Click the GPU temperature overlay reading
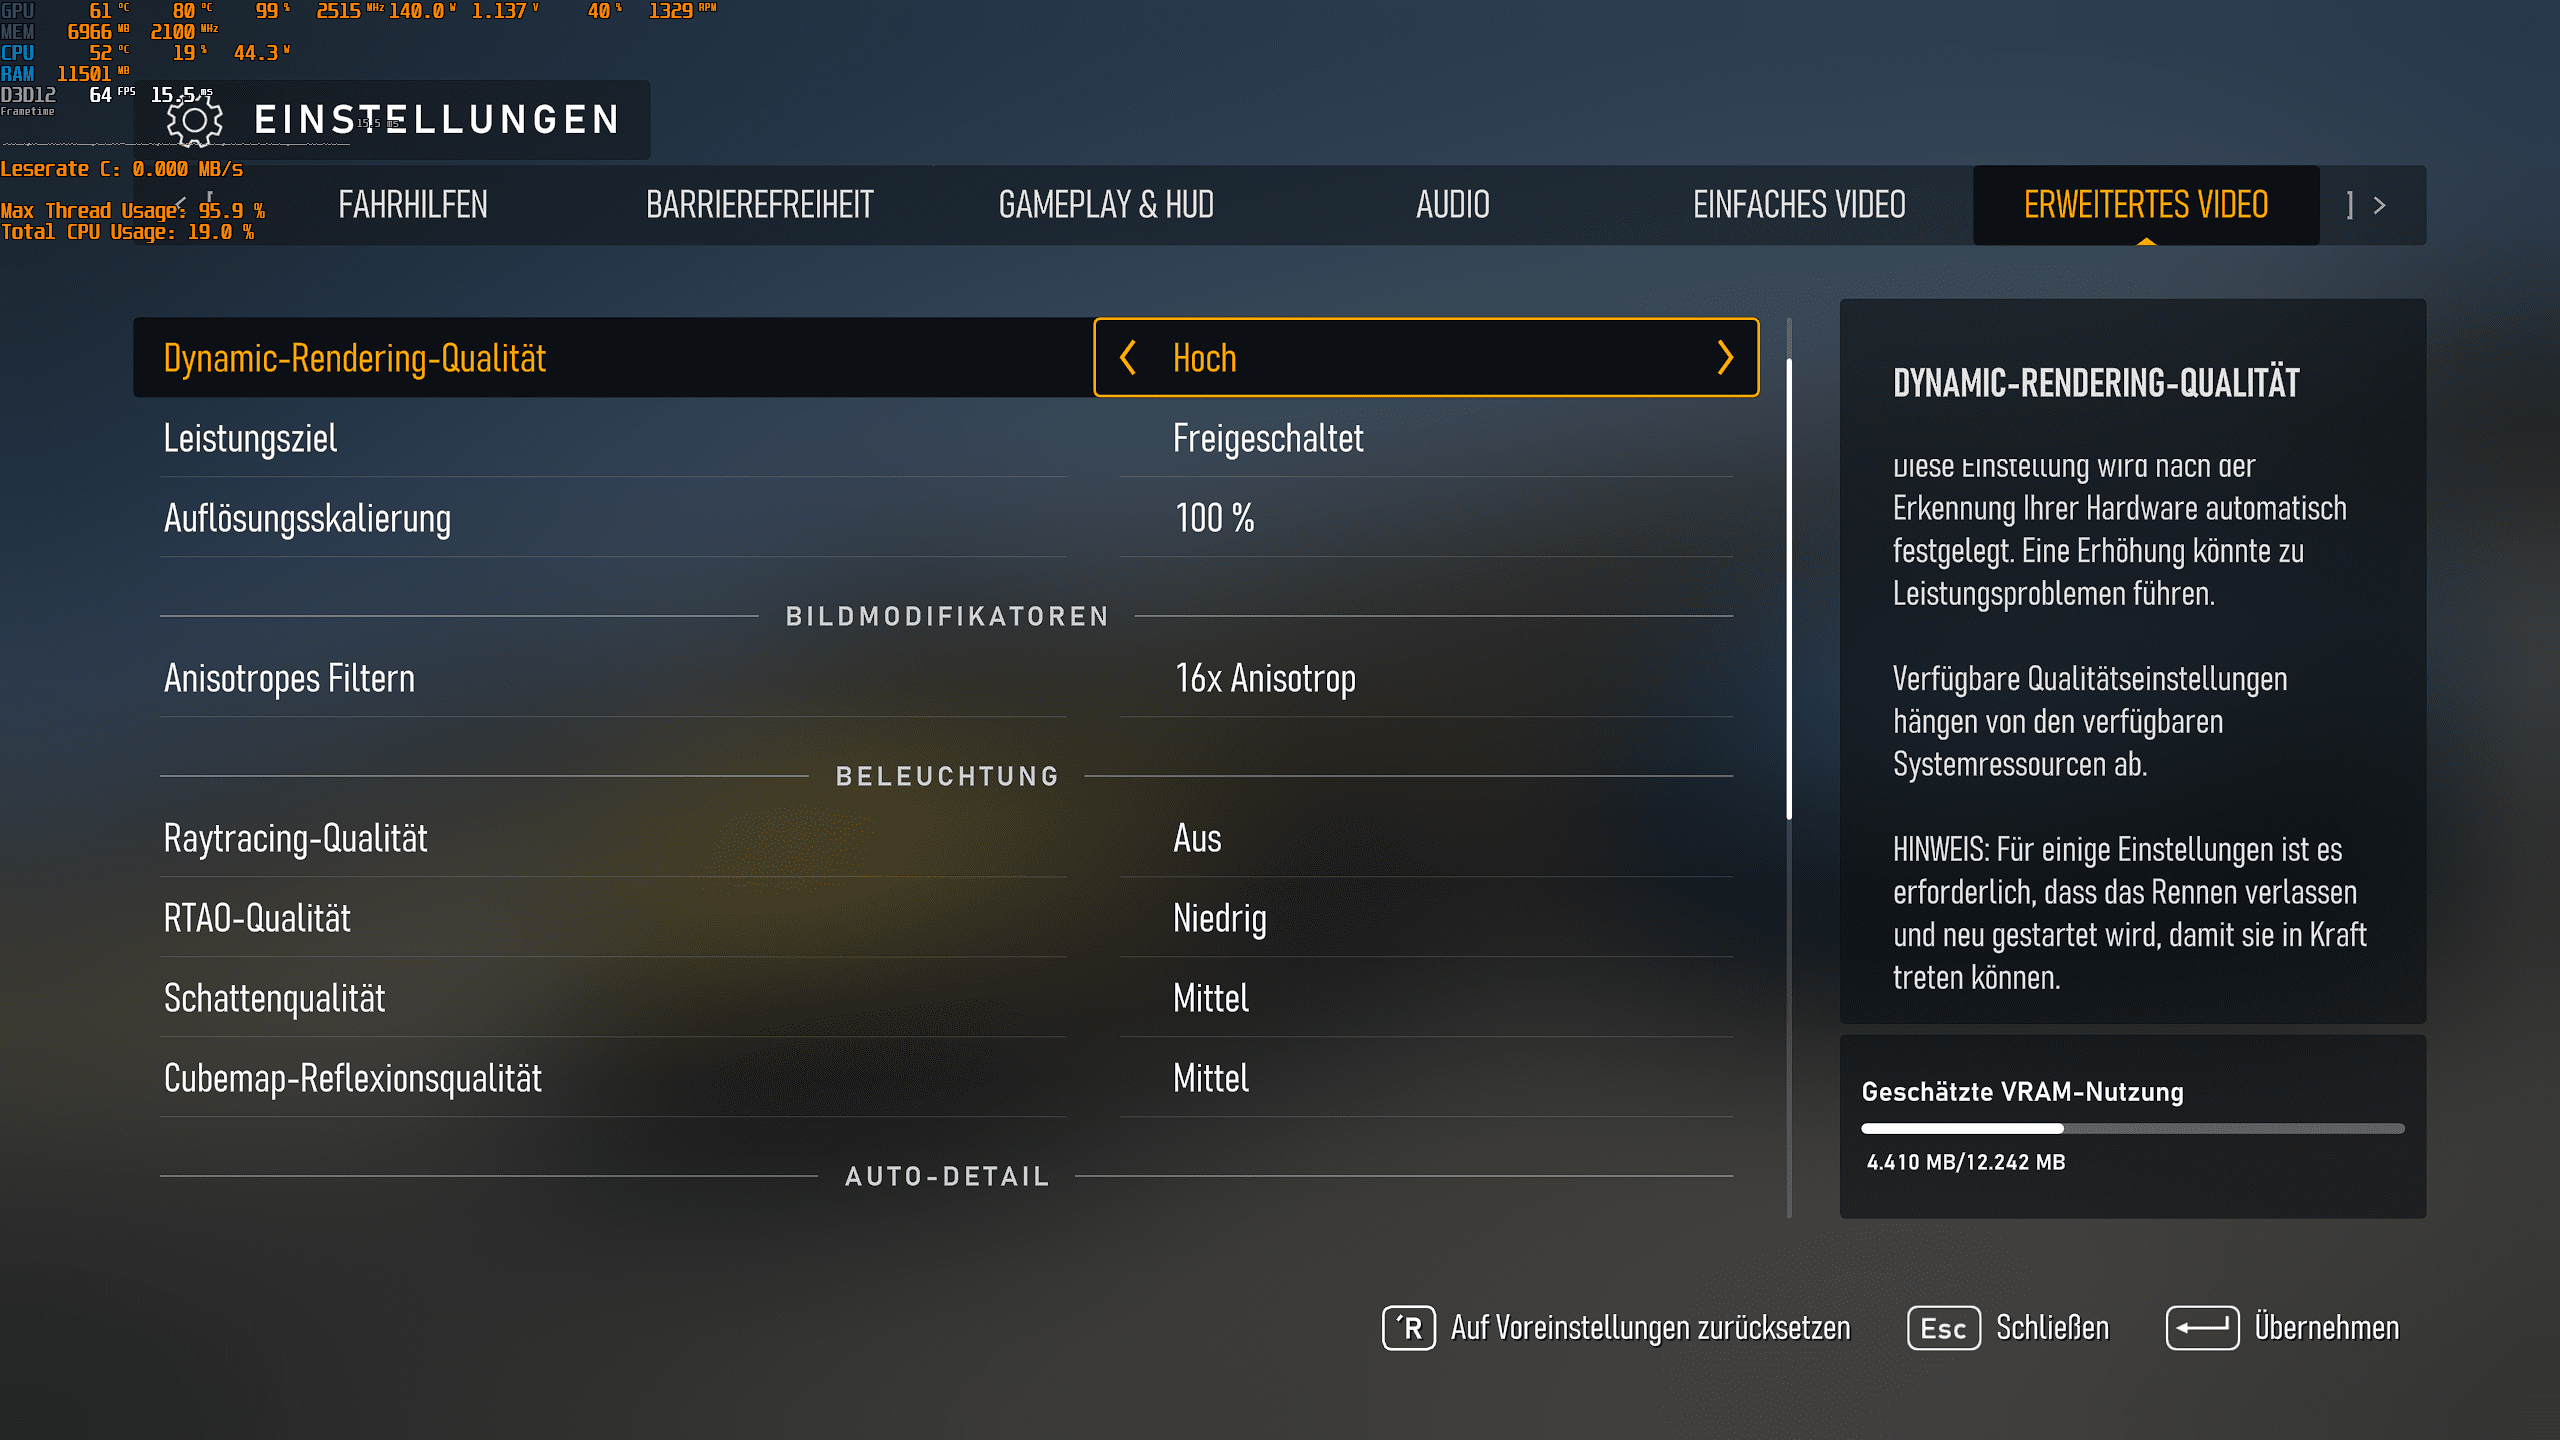 point(108,11)
